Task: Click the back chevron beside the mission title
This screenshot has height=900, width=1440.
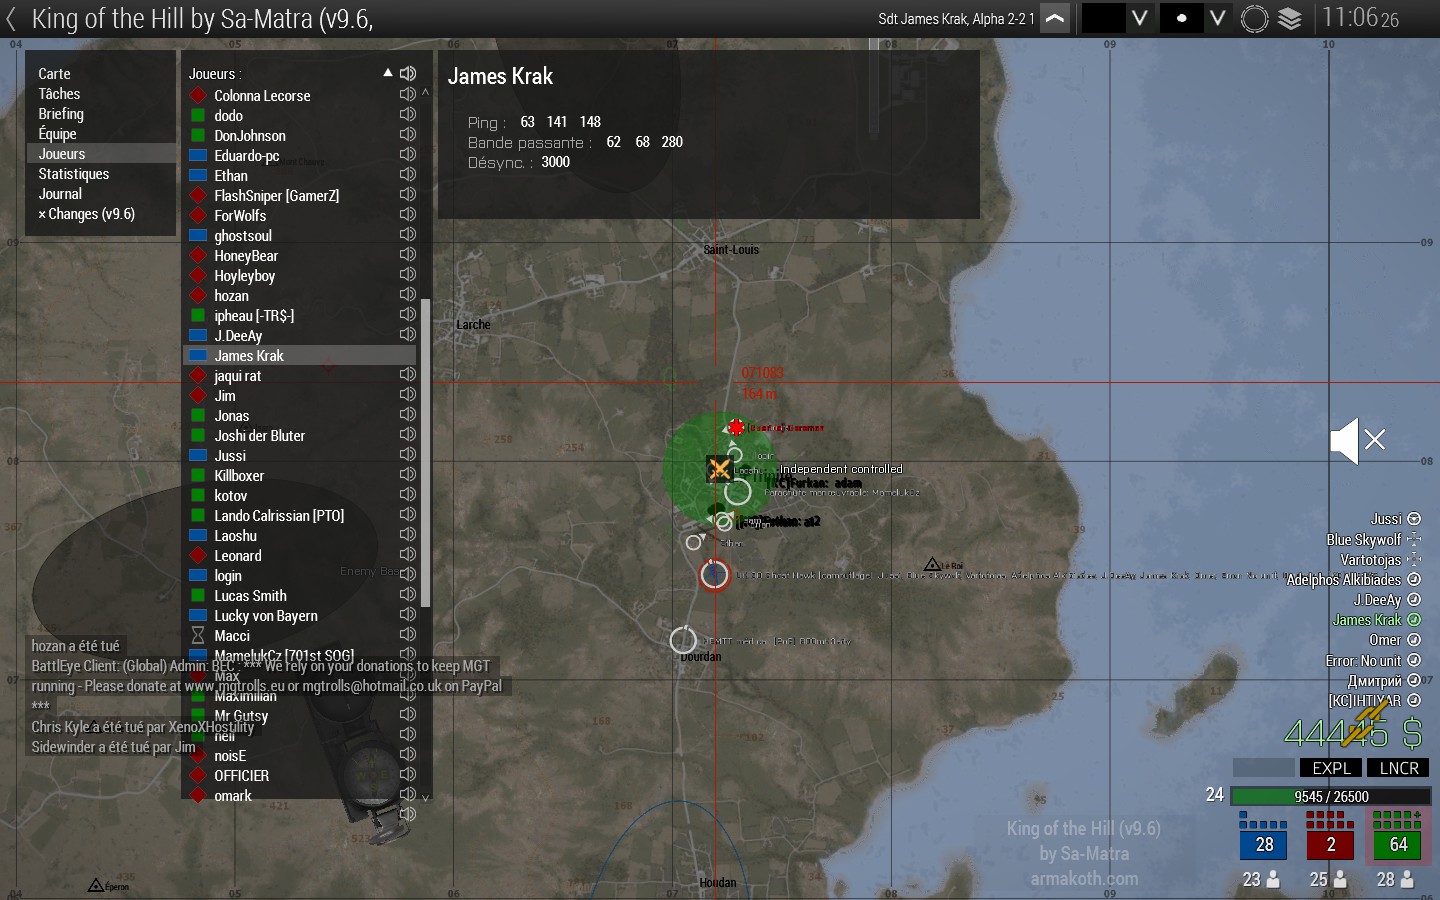Action: click(11, 19)
